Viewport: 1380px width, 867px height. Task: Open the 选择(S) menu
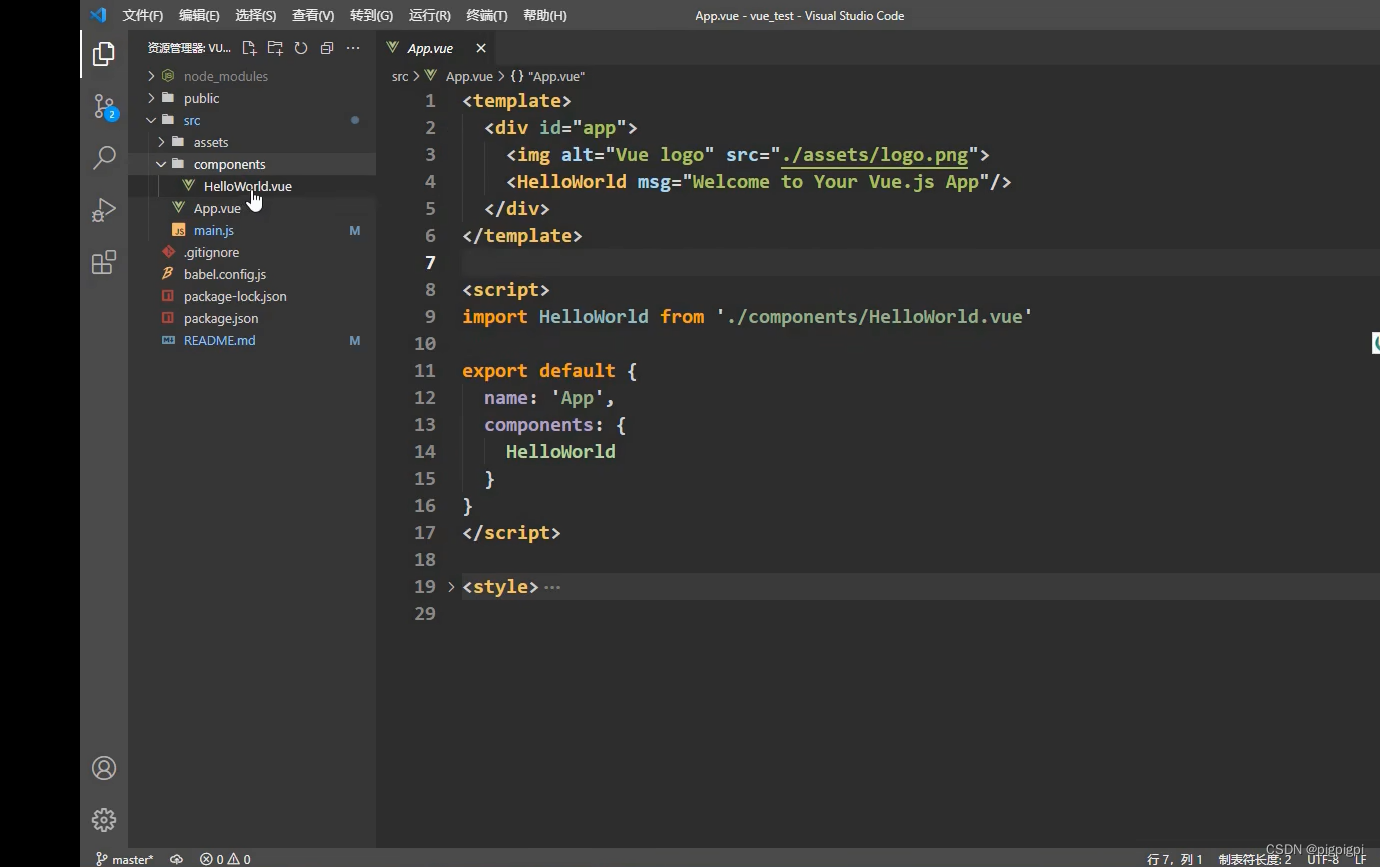pos(256,15)
